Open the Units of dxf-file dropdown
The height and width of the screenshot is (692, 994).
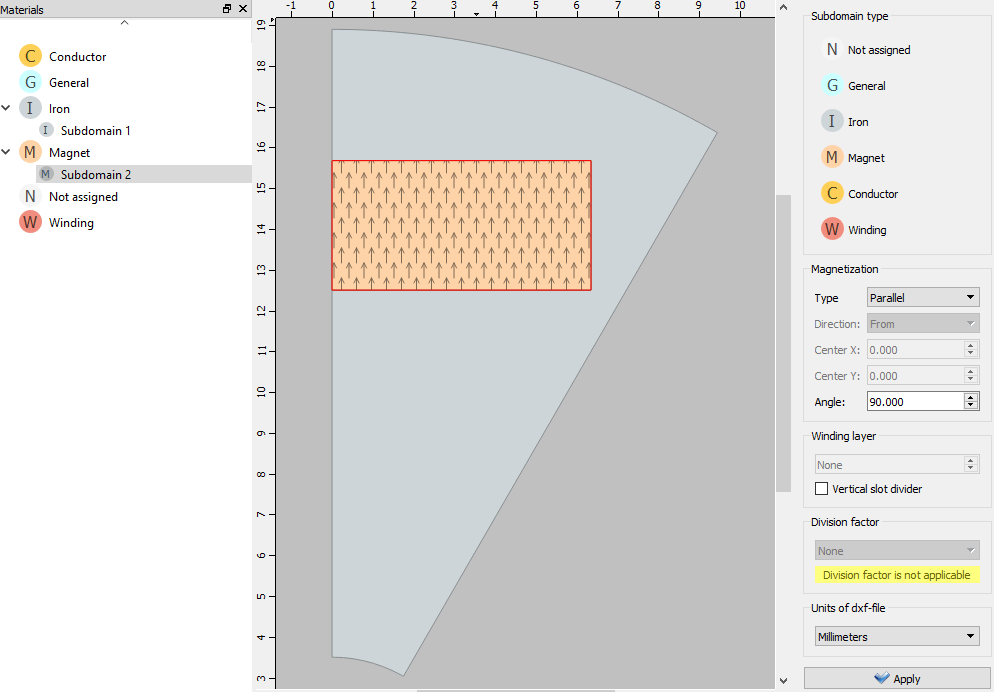896,637
